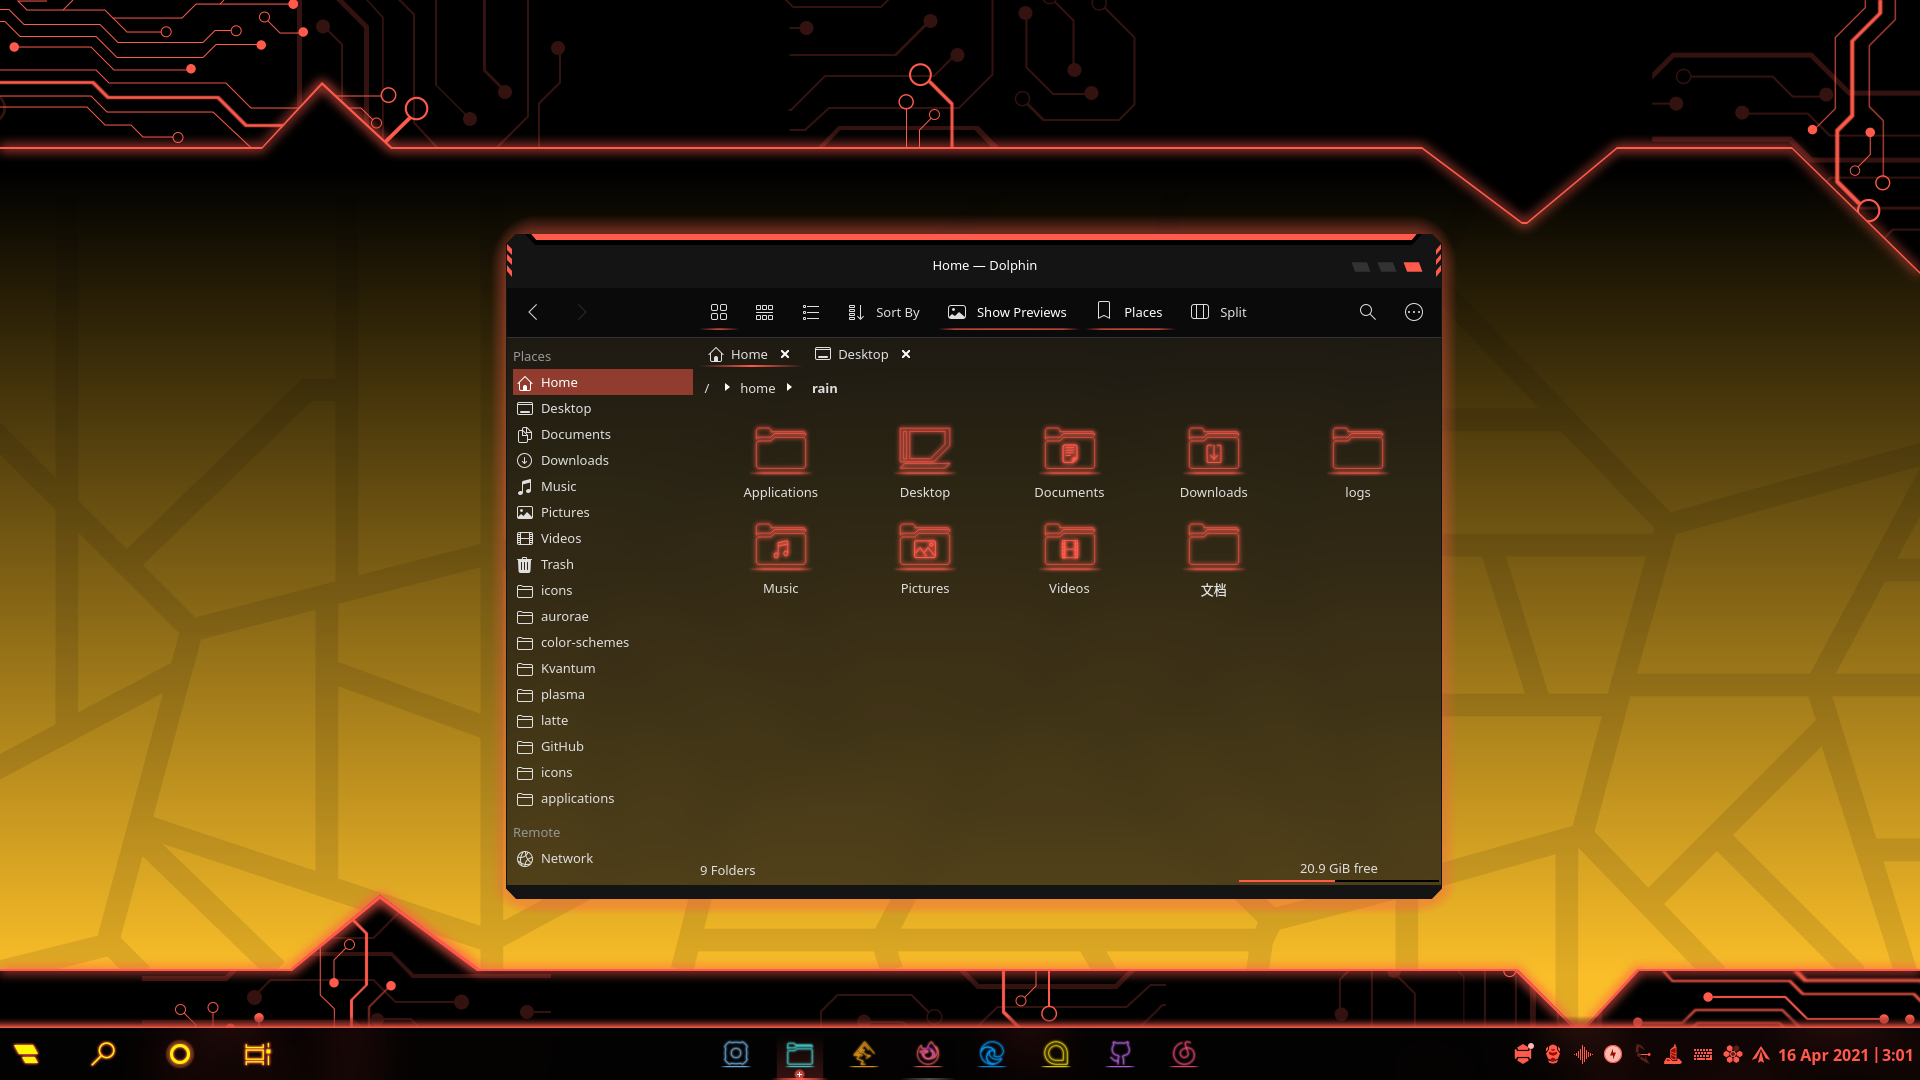This screenshot has width=1920, height=1080.
Task: Launch Microsoft Edge from the dock
Action: coord(992,1054)
